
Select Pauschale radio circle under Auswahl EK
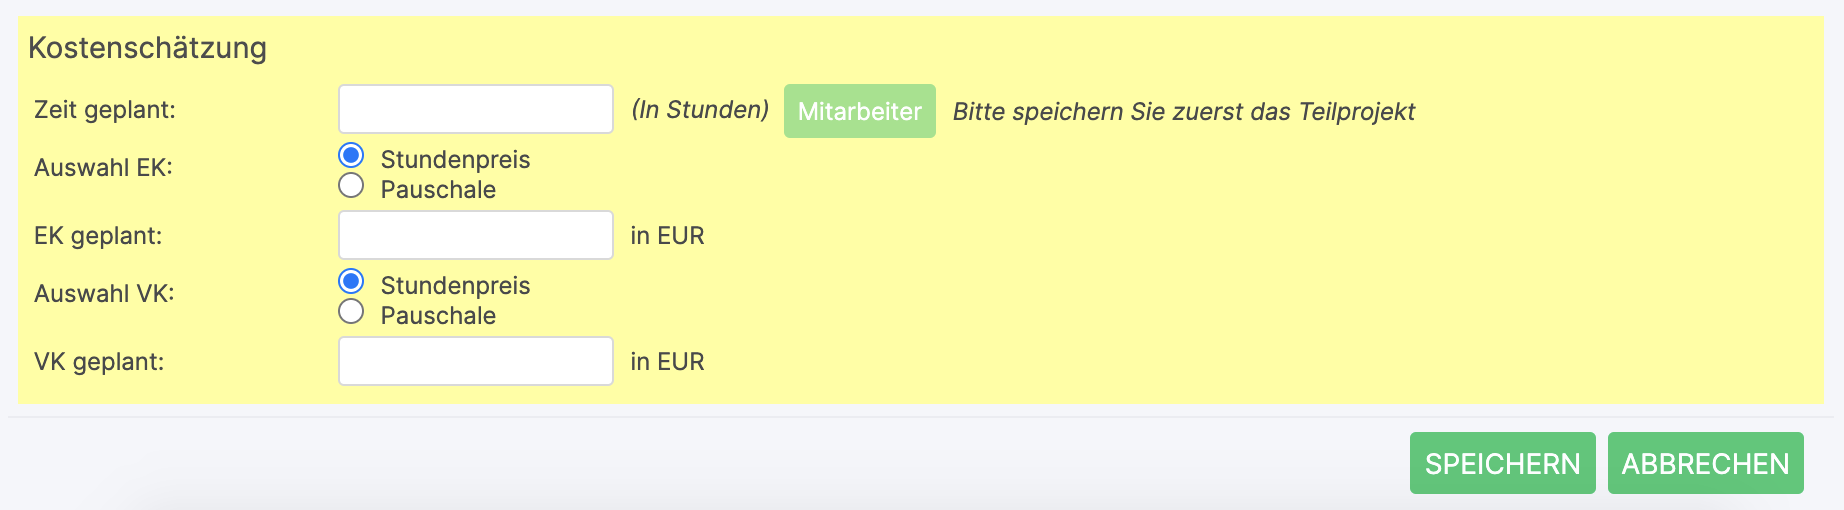pos(351,185)
